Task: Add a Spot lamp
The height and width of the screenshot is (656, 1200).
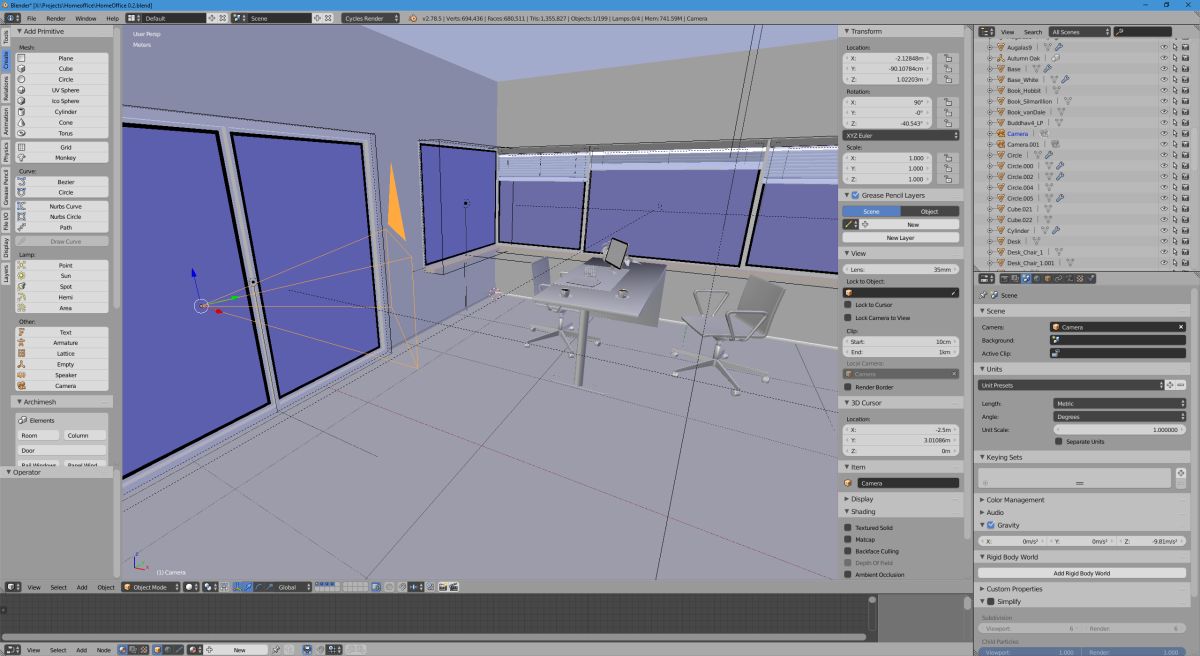Action: tap(62, 286)
